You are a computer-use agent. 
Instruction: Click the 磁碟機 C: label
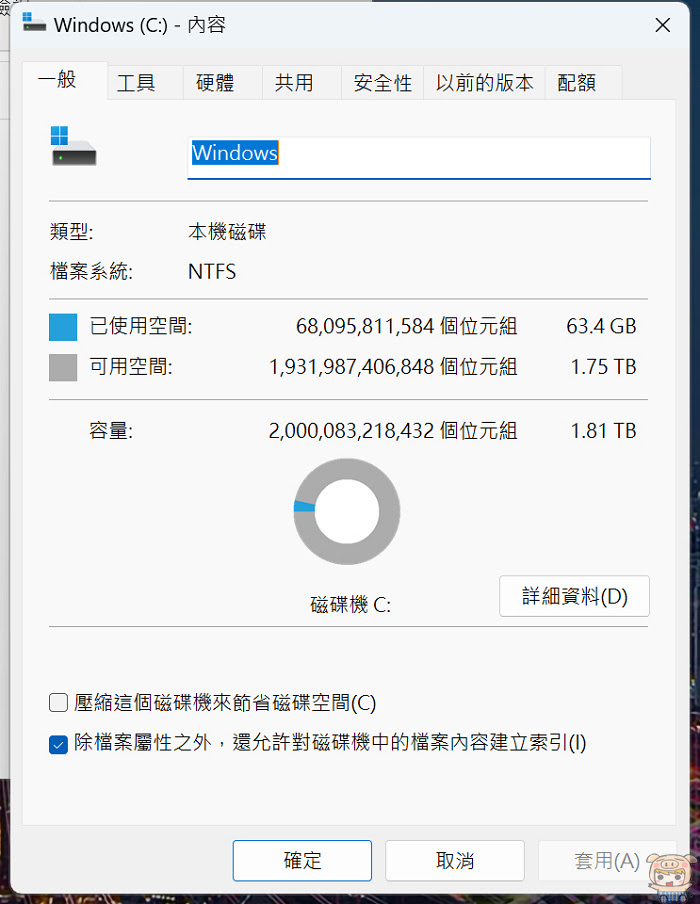tap(351, 605)
